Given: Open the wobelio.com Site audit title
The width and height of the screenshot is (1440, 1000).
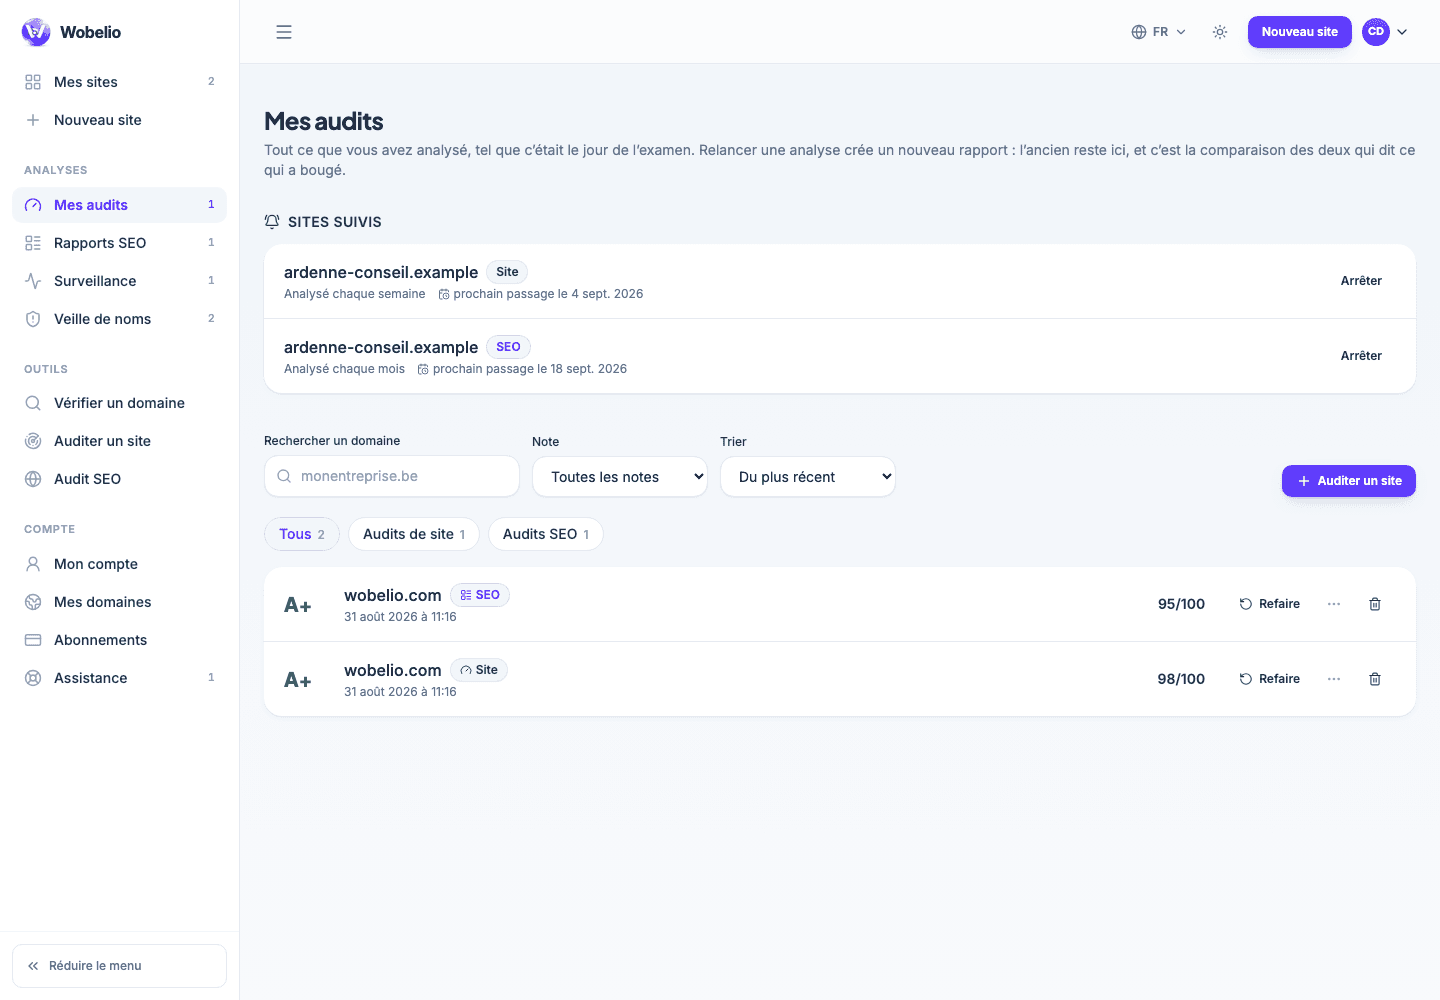Looking at the screenshot, I should (393, 670).
